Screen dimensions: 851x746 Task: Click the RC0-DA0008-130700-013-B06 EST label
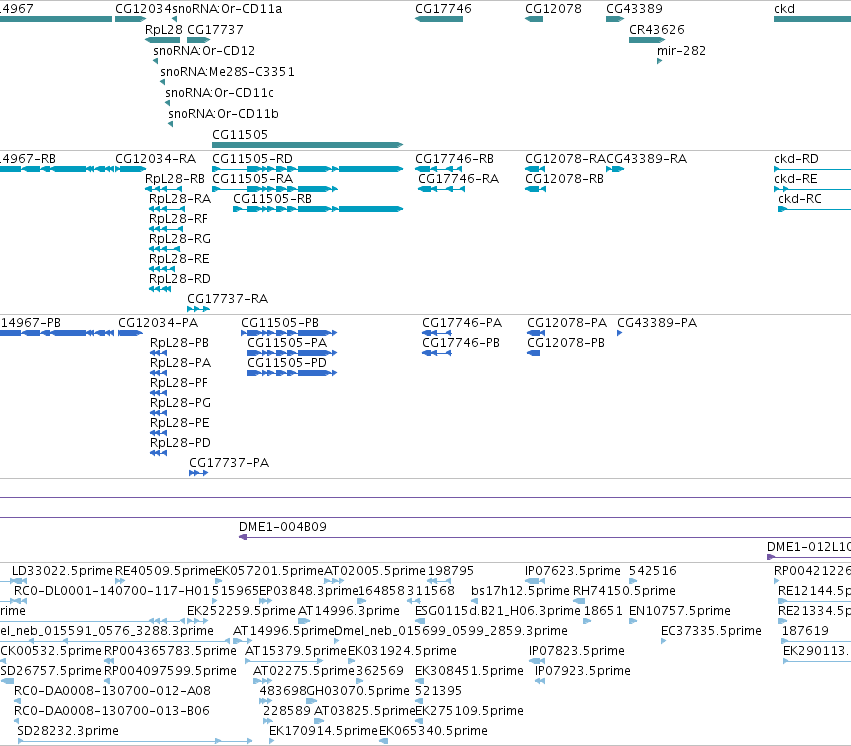[x=112, y=711]
